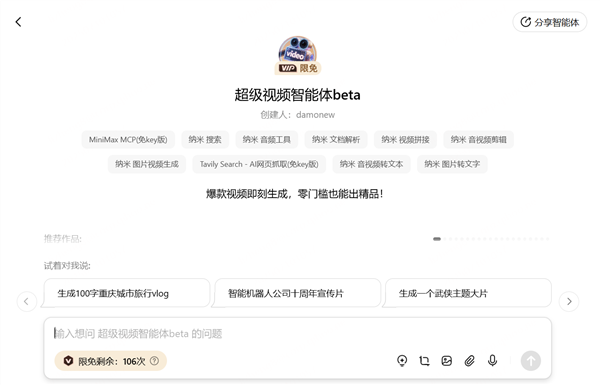Click the 分享智能体 share button

pyautogui.click(x=549, y=22)
